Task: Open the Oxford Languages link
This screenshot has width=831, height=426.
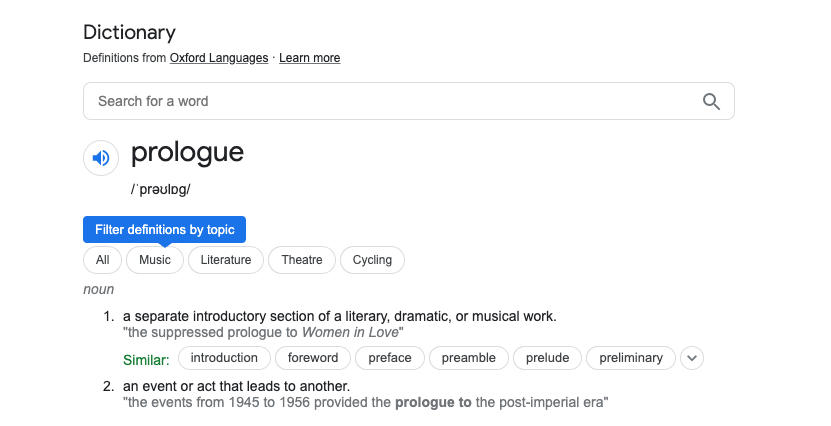Action: click(x=219, y=58)
